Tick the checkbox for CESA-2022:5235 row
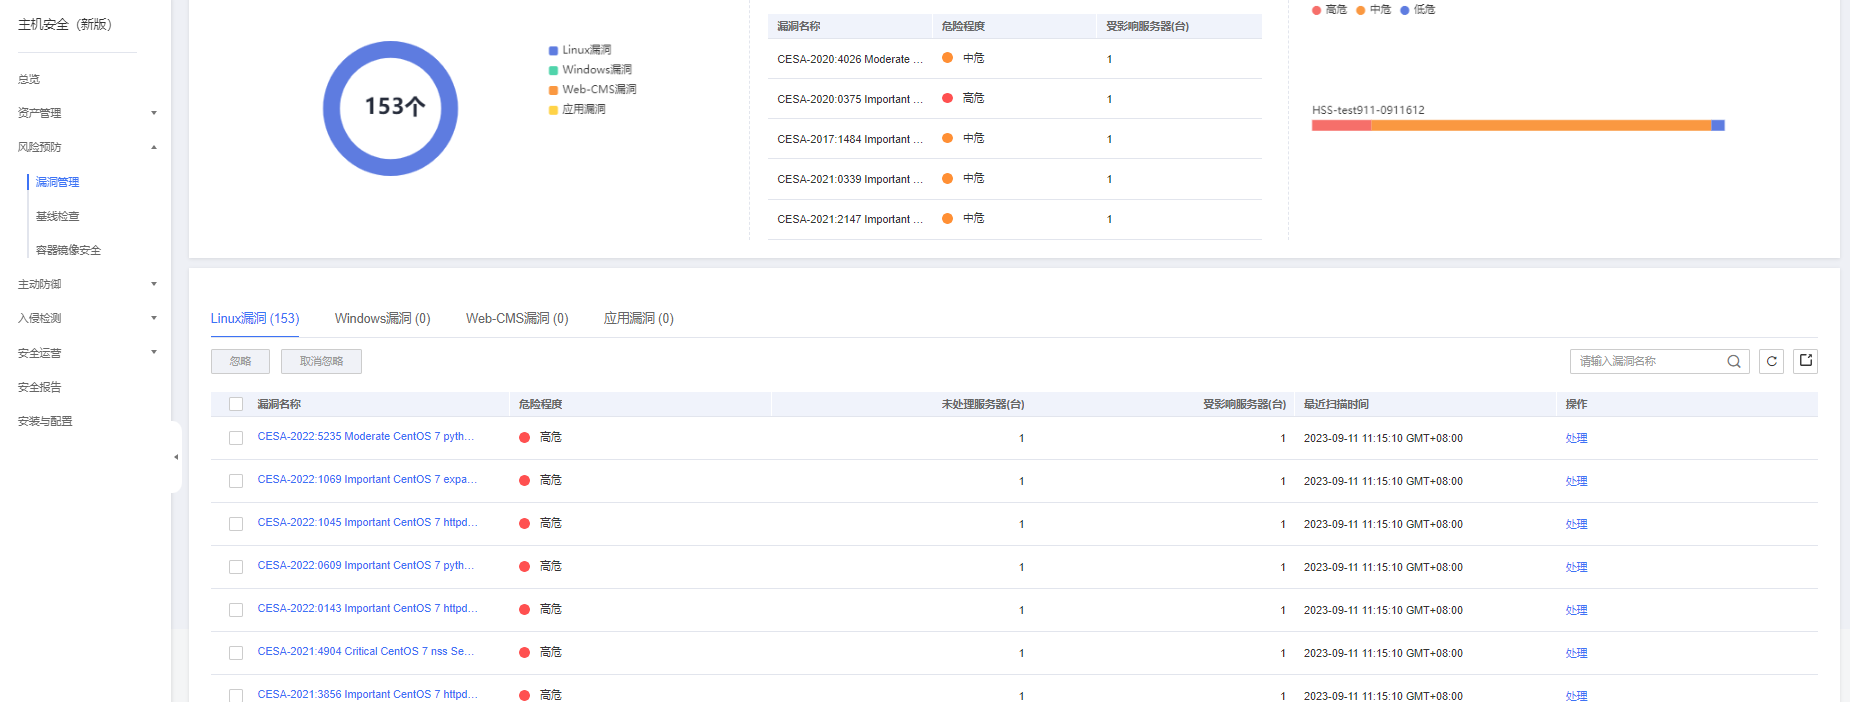The image size is (1850, 702). 236,438
